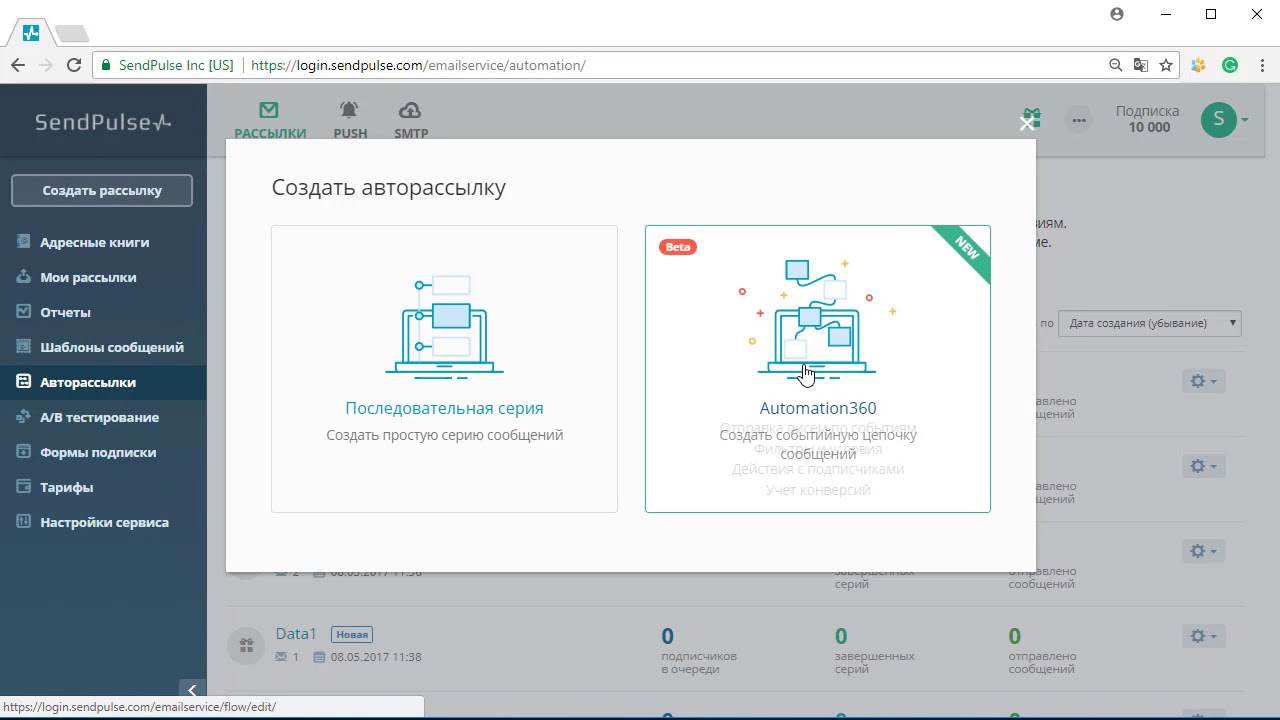This screenshot has width=1280, height=720.
Task: Open the gear dropdown on first row
Action: click(x=1203, y=381)
